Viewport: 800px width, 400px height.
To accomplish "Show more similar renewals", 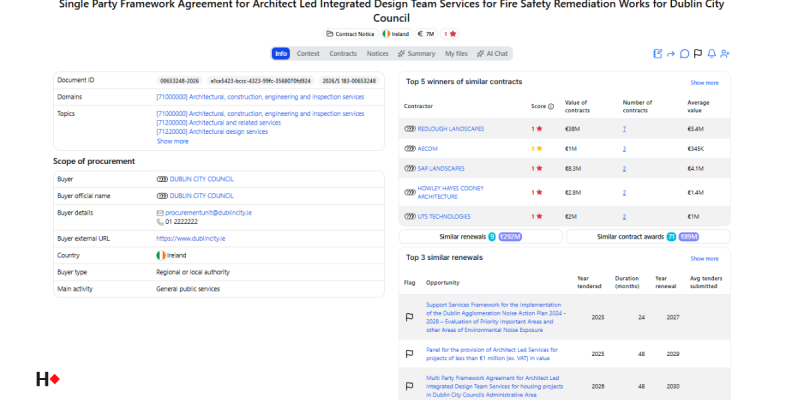I will coord(705,259).
